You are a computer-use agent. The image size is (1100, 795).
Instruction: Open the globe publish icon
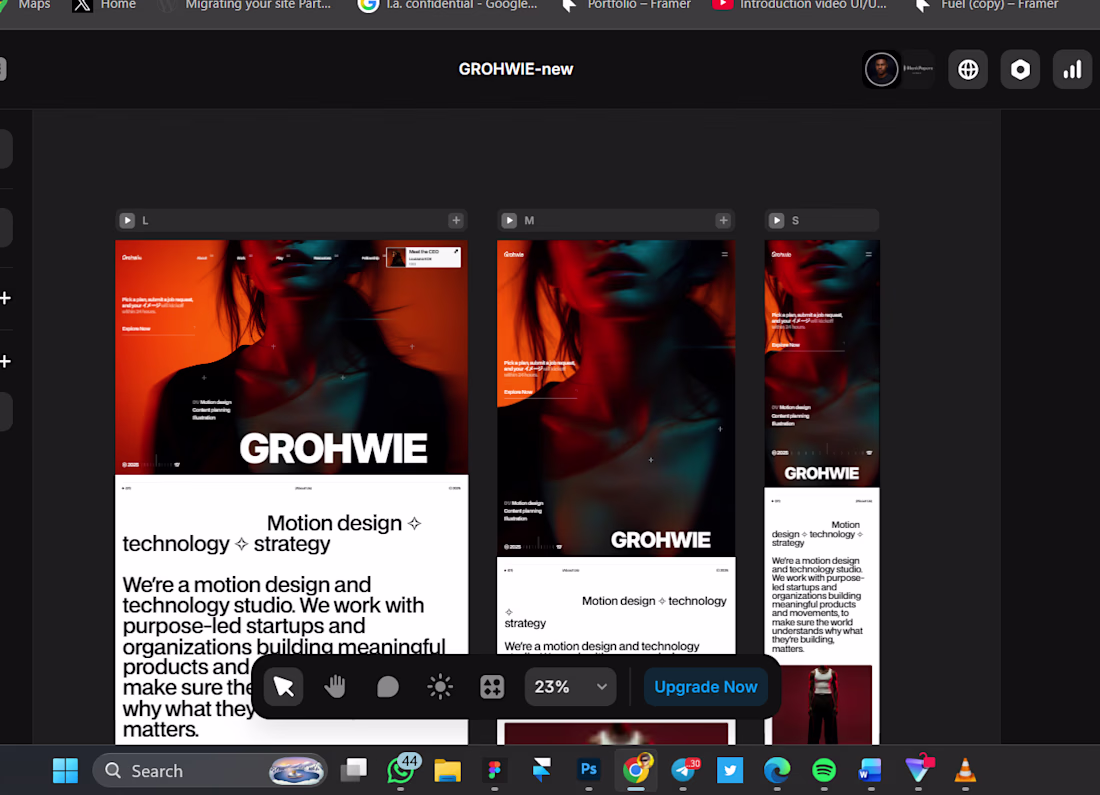[968, 69]
